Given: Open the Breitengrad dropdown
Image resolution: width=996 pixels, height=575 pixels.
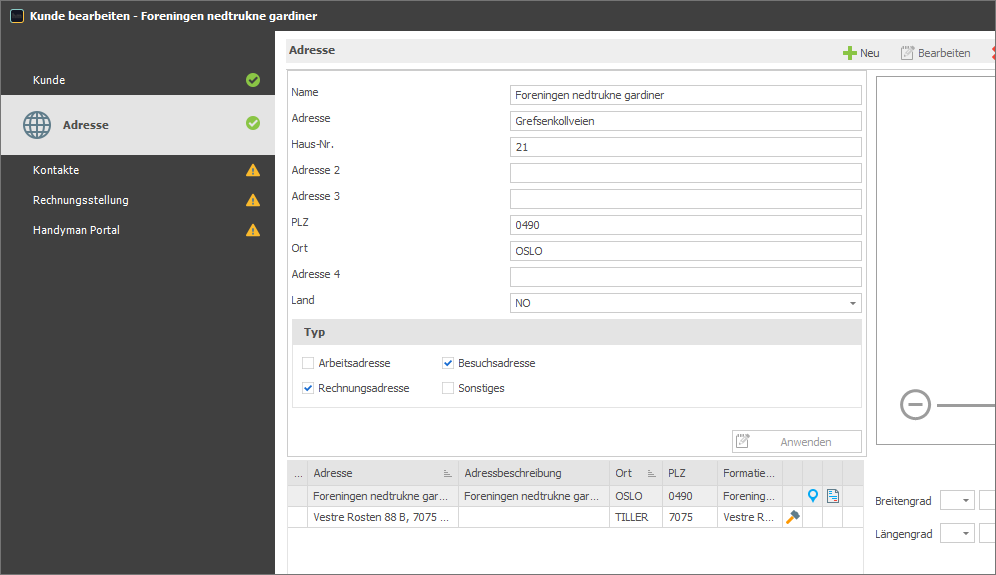Looking at the screenshot, I should 966,501.
